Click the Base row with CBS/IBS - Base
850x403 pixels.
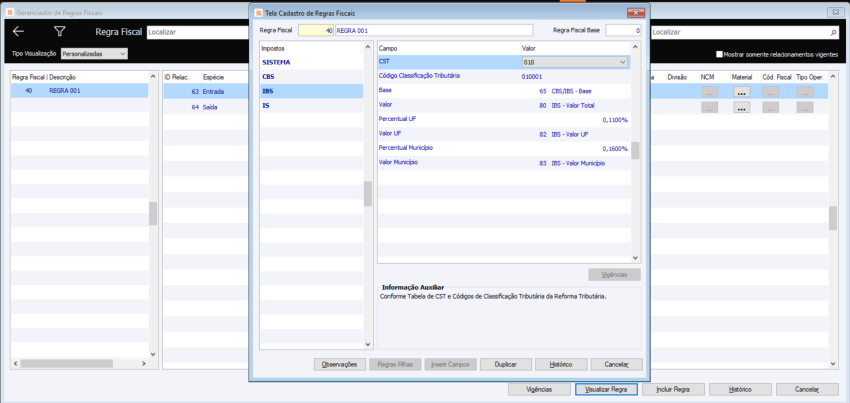coord(504,91)
